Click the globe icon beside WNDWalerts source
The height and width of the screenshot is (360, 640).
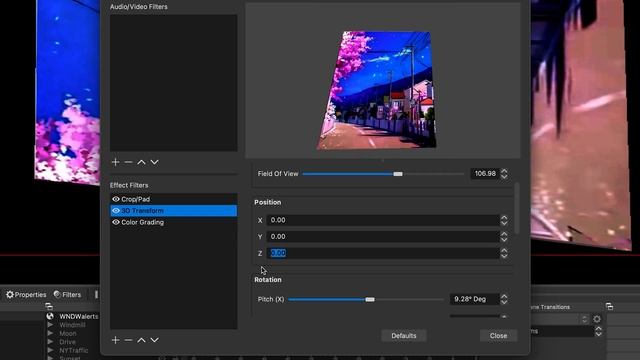[x=50, y=316]
